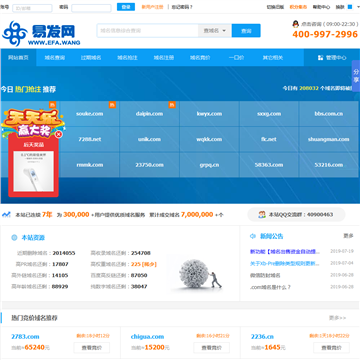Open 帮助中心 in the top bar

coord(321,7)
